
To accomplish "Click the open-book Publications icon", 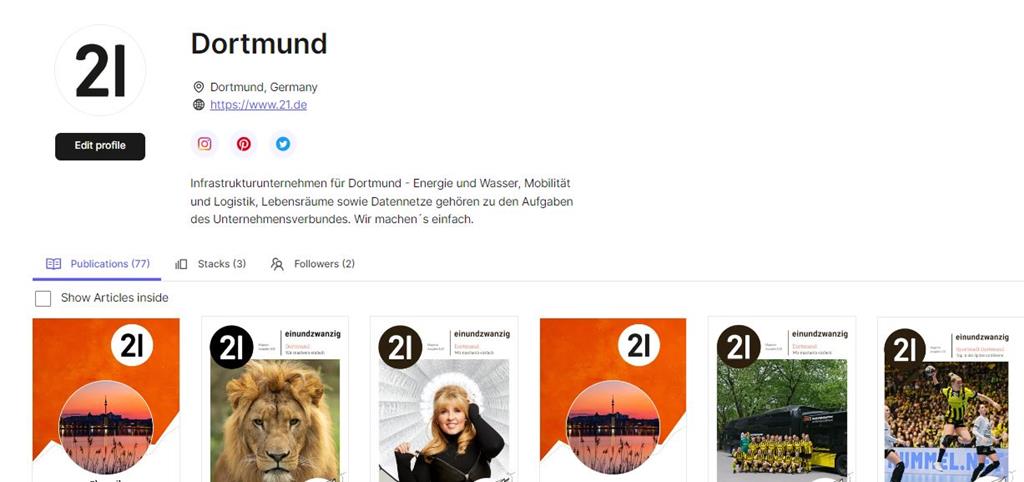I will tap(54, 264).
